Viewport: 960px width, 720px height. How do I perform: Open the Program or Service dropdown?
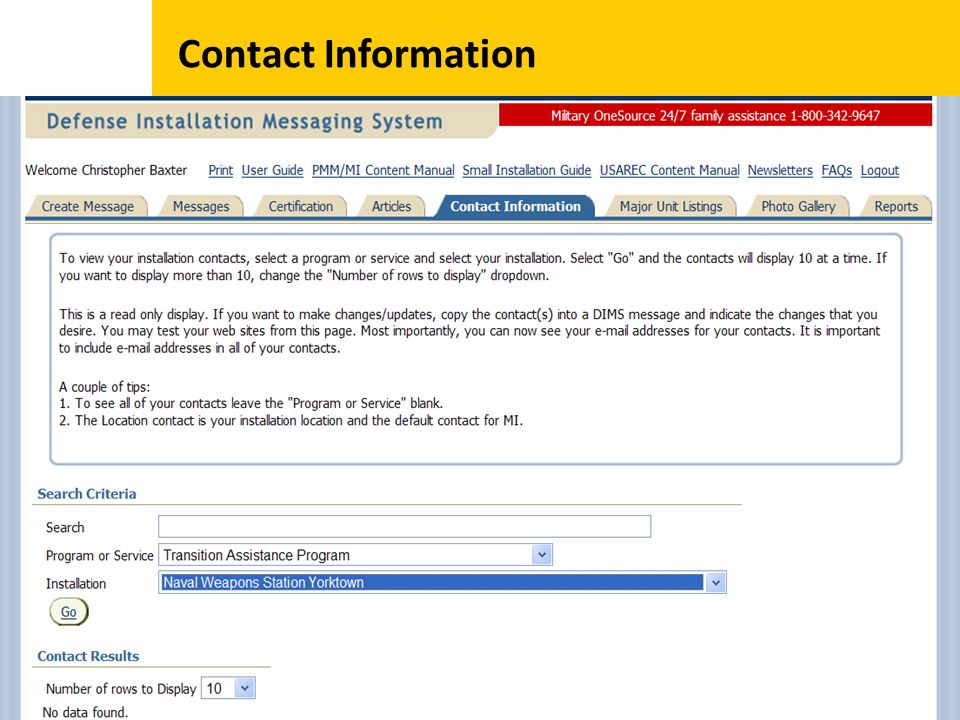(x=355, y=555)
